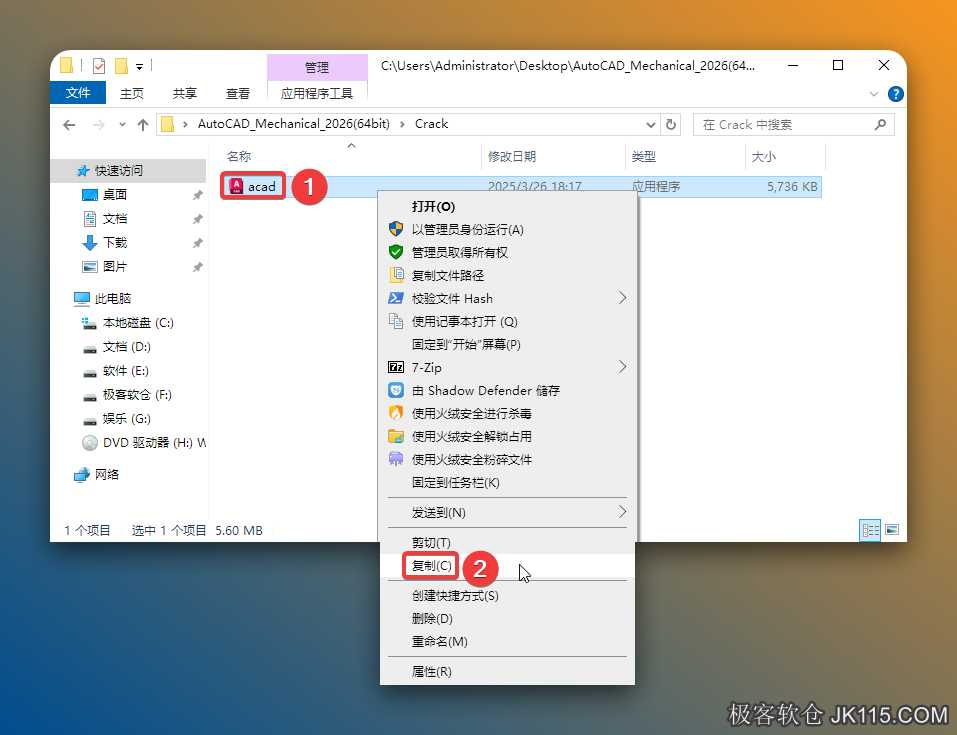957x735 pixels.
Task: Select Quick access (快速访问) in sidebar
Action: coord(118,170)
